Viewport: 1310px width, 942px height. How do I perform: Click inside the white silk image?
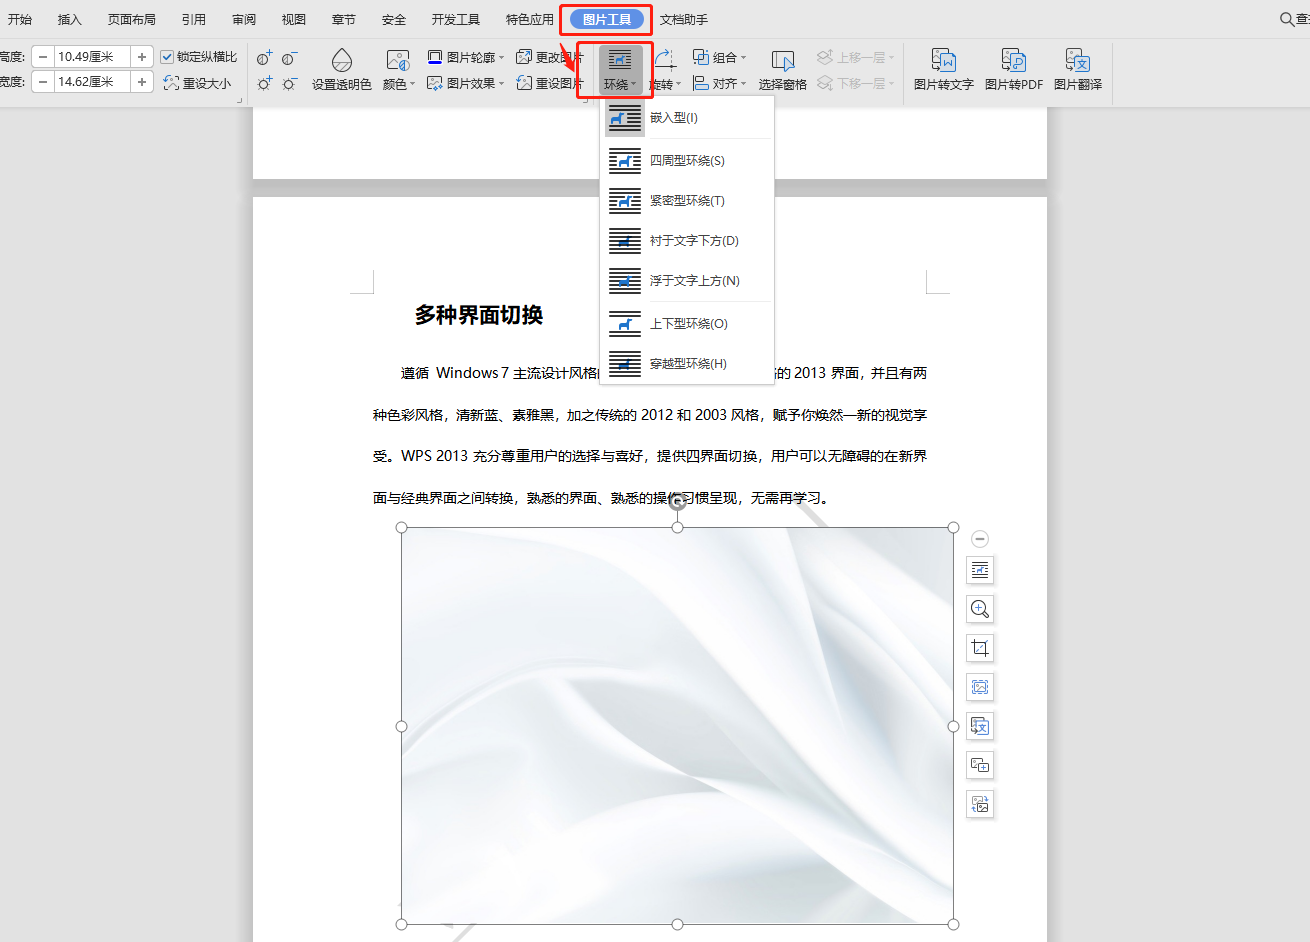pos(677,726)
